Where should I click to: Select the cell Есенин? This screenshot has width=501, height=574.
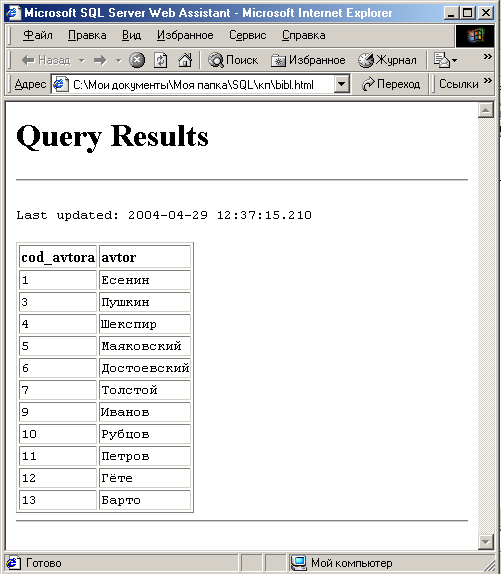[x=145, y=280]
